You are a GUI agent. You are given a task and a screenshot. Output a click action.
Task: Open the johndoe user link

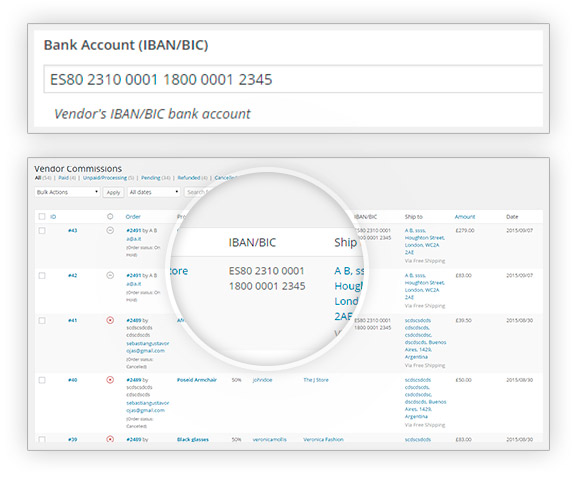click(262, 380)
